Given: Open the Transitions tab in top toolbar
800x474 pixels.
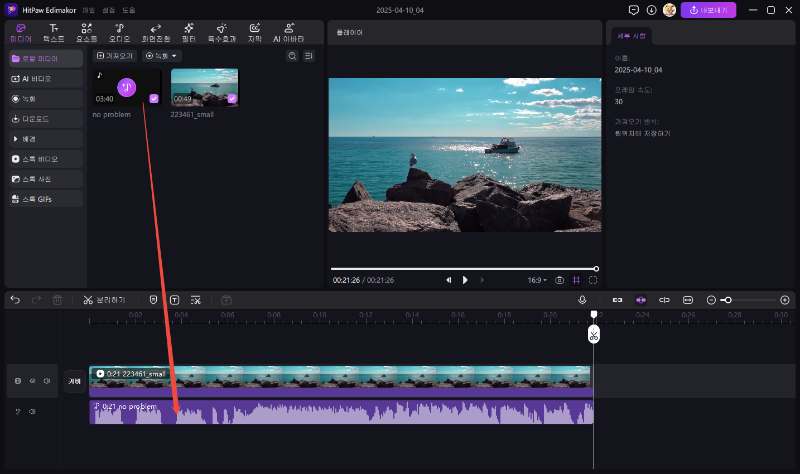Looking at the screenshot, I should click(156, 33).
